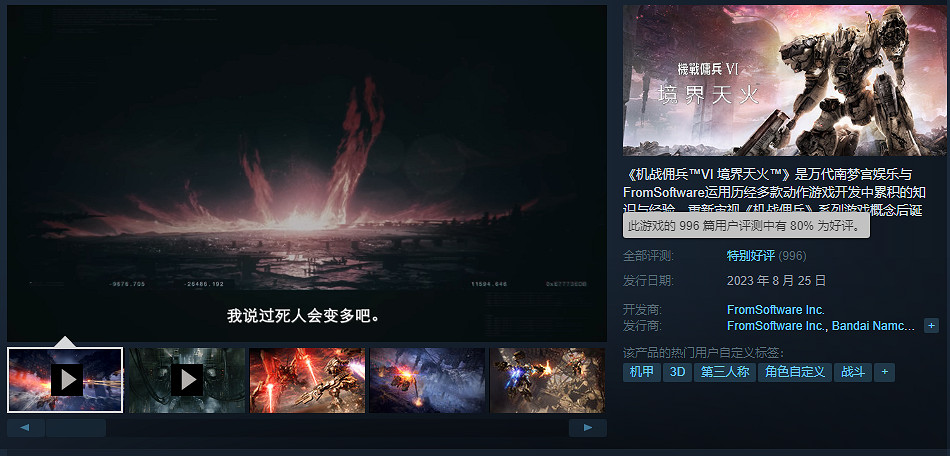Click FromSoftware Inc. in the publisher row
The width and height of the screenshot is (950, 456).
point(776,326)
